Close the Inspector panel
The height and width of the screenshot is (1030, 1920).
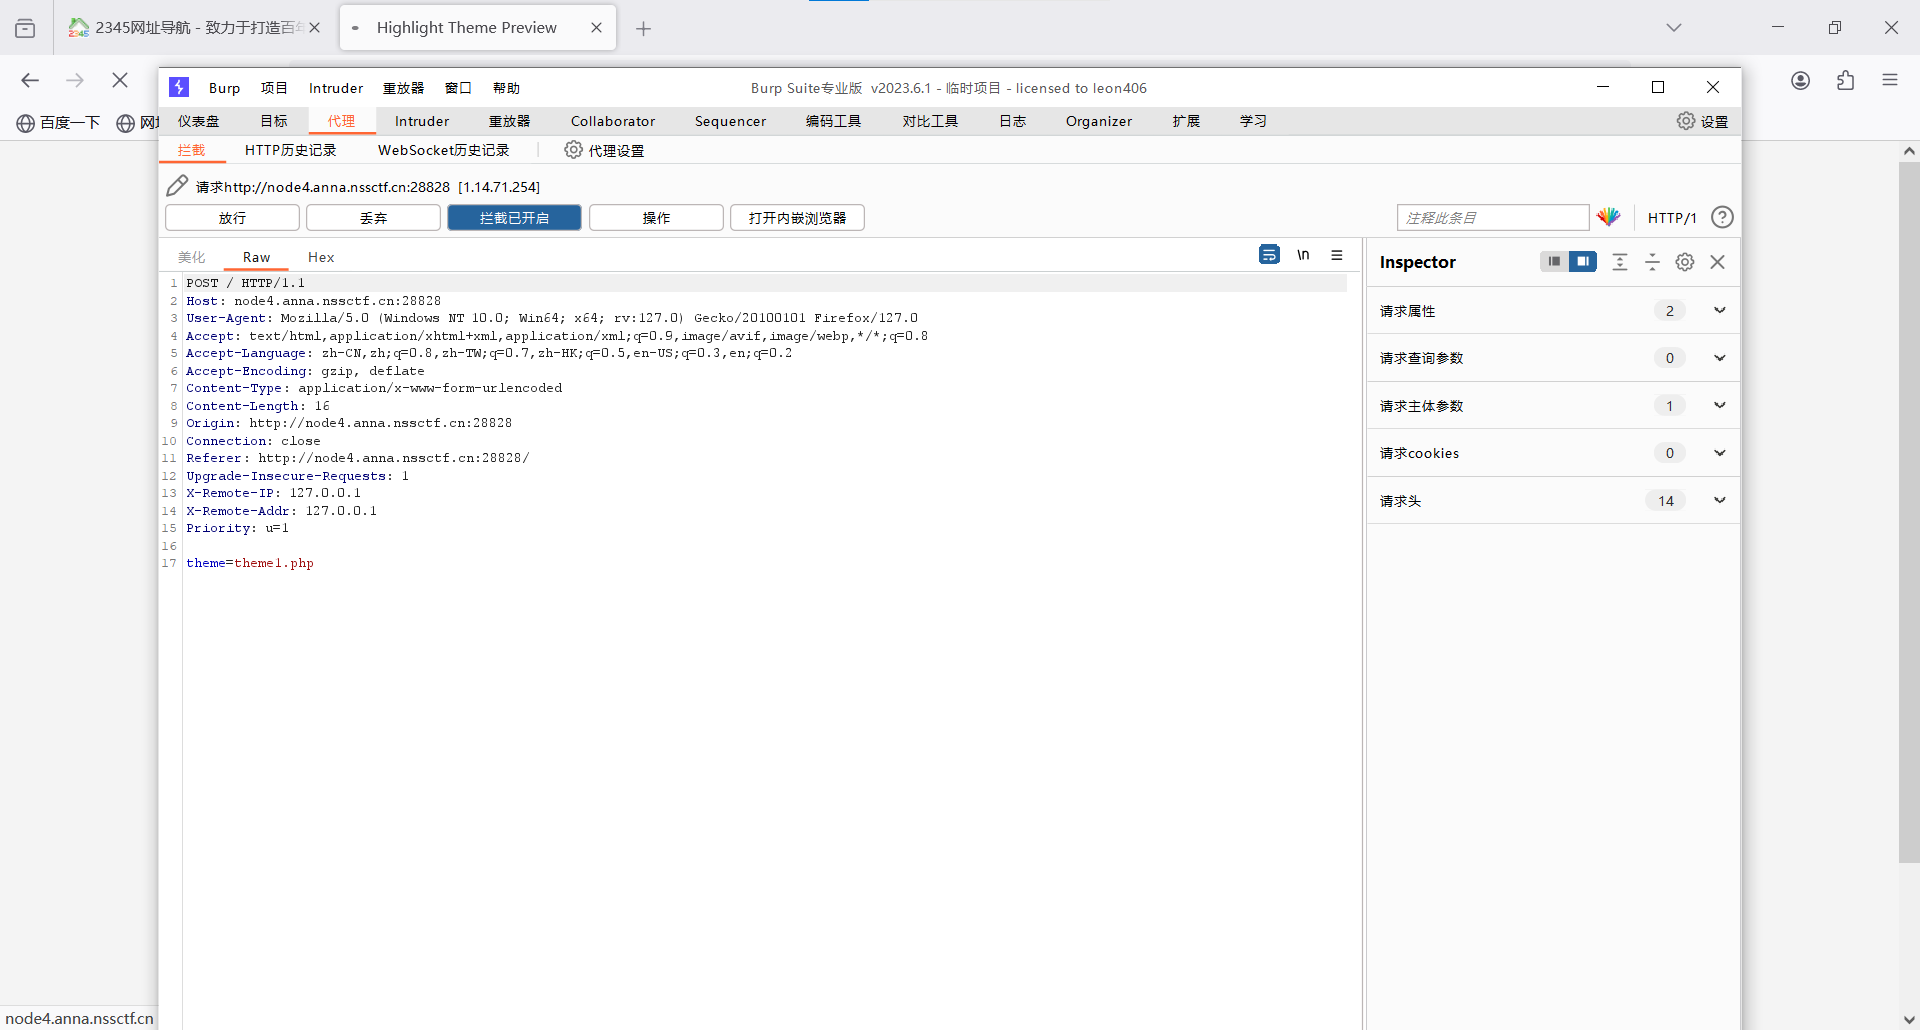(x=1718, y=262)
